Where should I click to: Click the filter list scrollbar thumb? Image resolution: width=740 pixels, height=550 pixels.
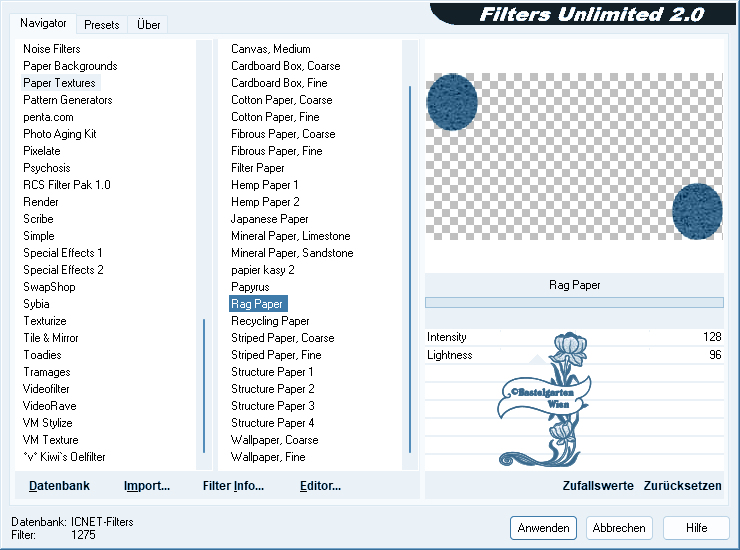click(410, 269)
